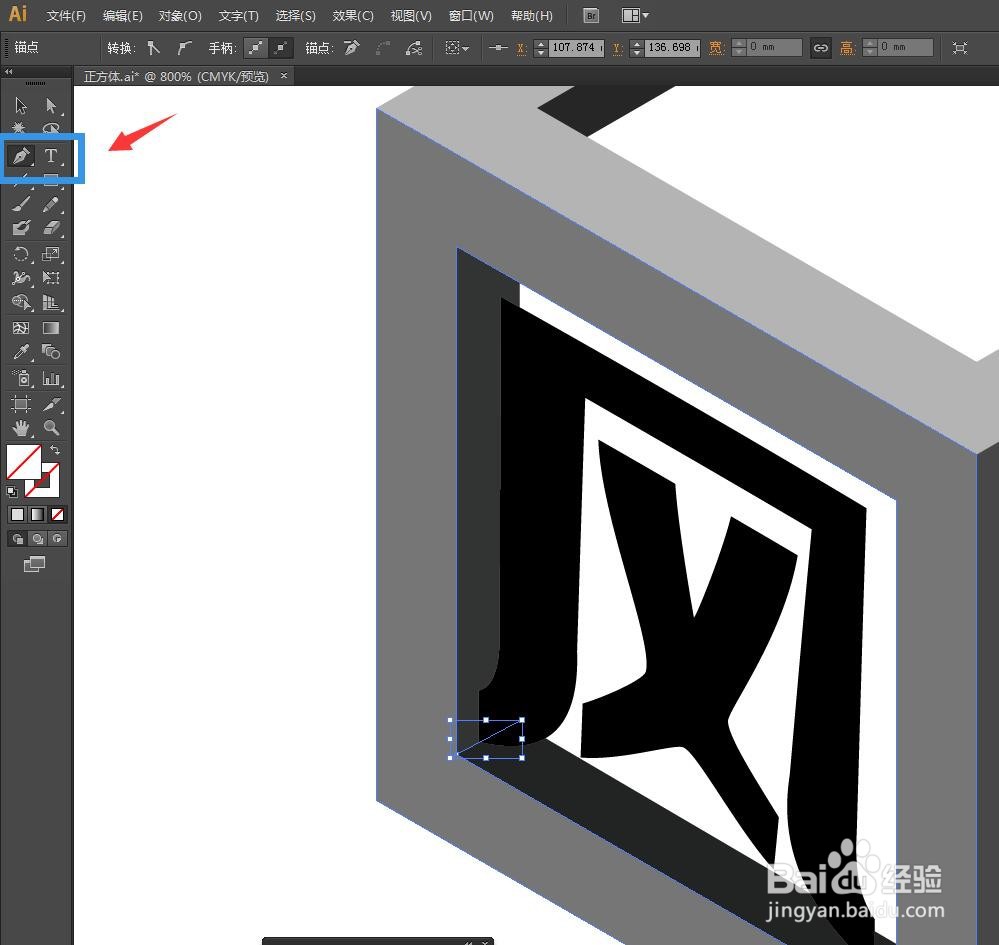This screenshot has width=999, height=945.
Task: Open the 窗口 menu
Action: (470, 15)
